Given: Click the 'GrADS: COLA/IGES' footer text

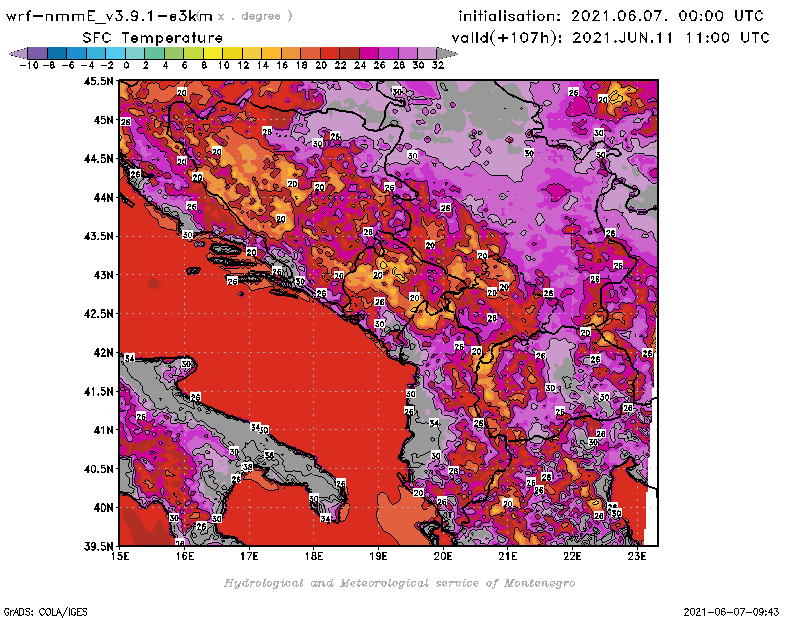Looking at the screenshot, I should [x=45, y=612].
